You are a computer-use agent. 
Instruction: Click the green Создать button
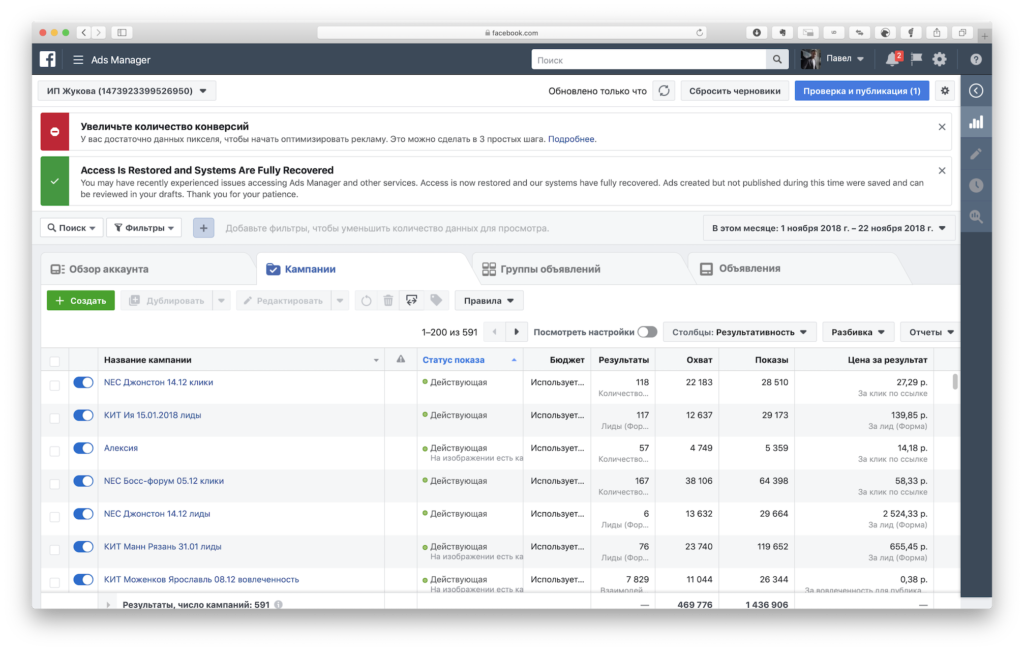click(81, 300)
